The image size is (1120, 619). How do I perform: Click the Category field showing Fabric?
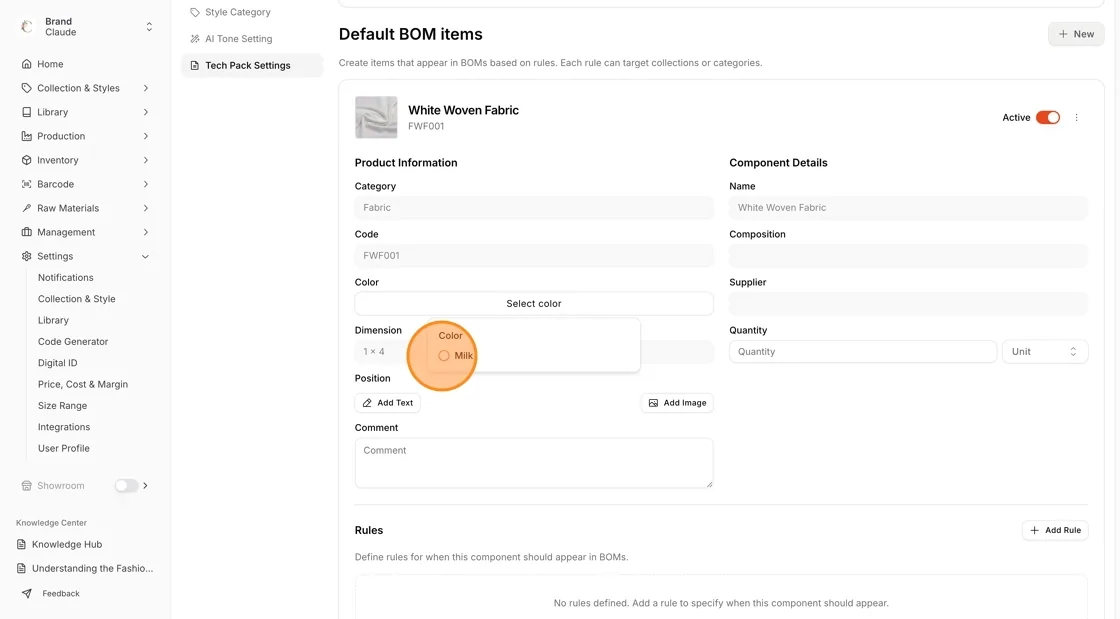534,208
